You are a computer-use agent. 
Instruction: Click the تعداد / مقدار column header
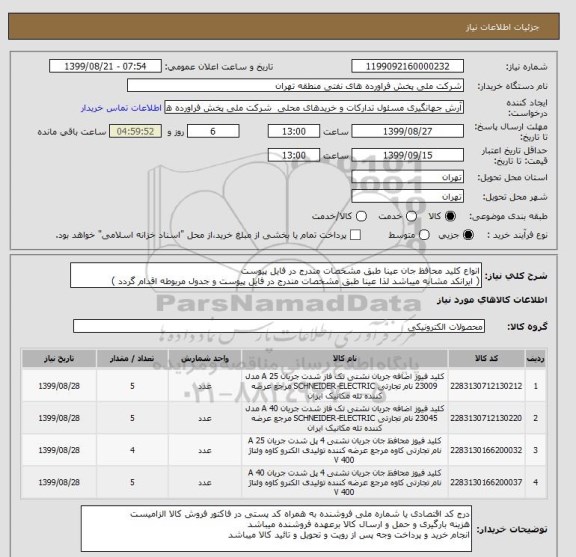click(132, 359)
